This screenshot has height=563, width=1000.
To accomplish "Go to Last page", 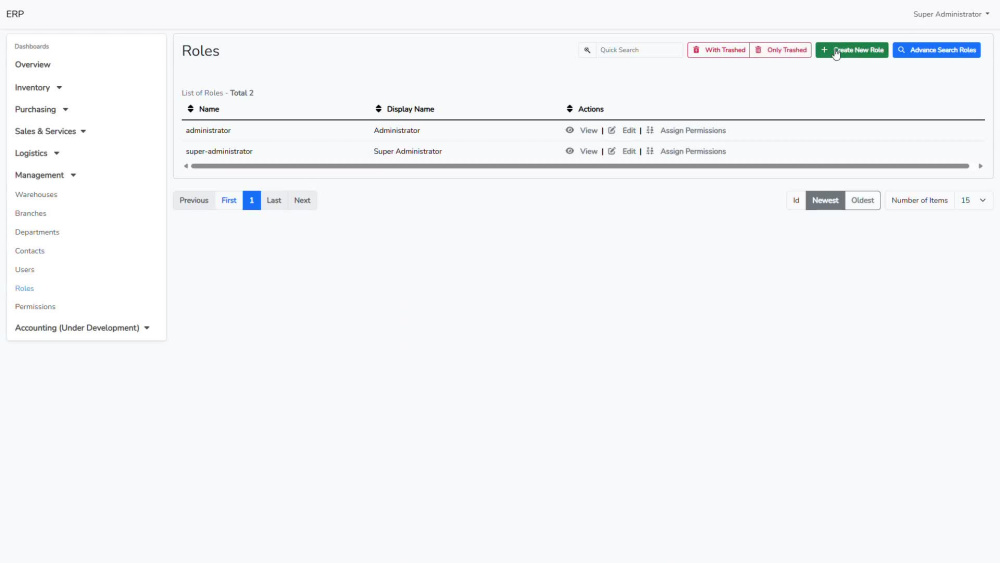I will (274, 200).
